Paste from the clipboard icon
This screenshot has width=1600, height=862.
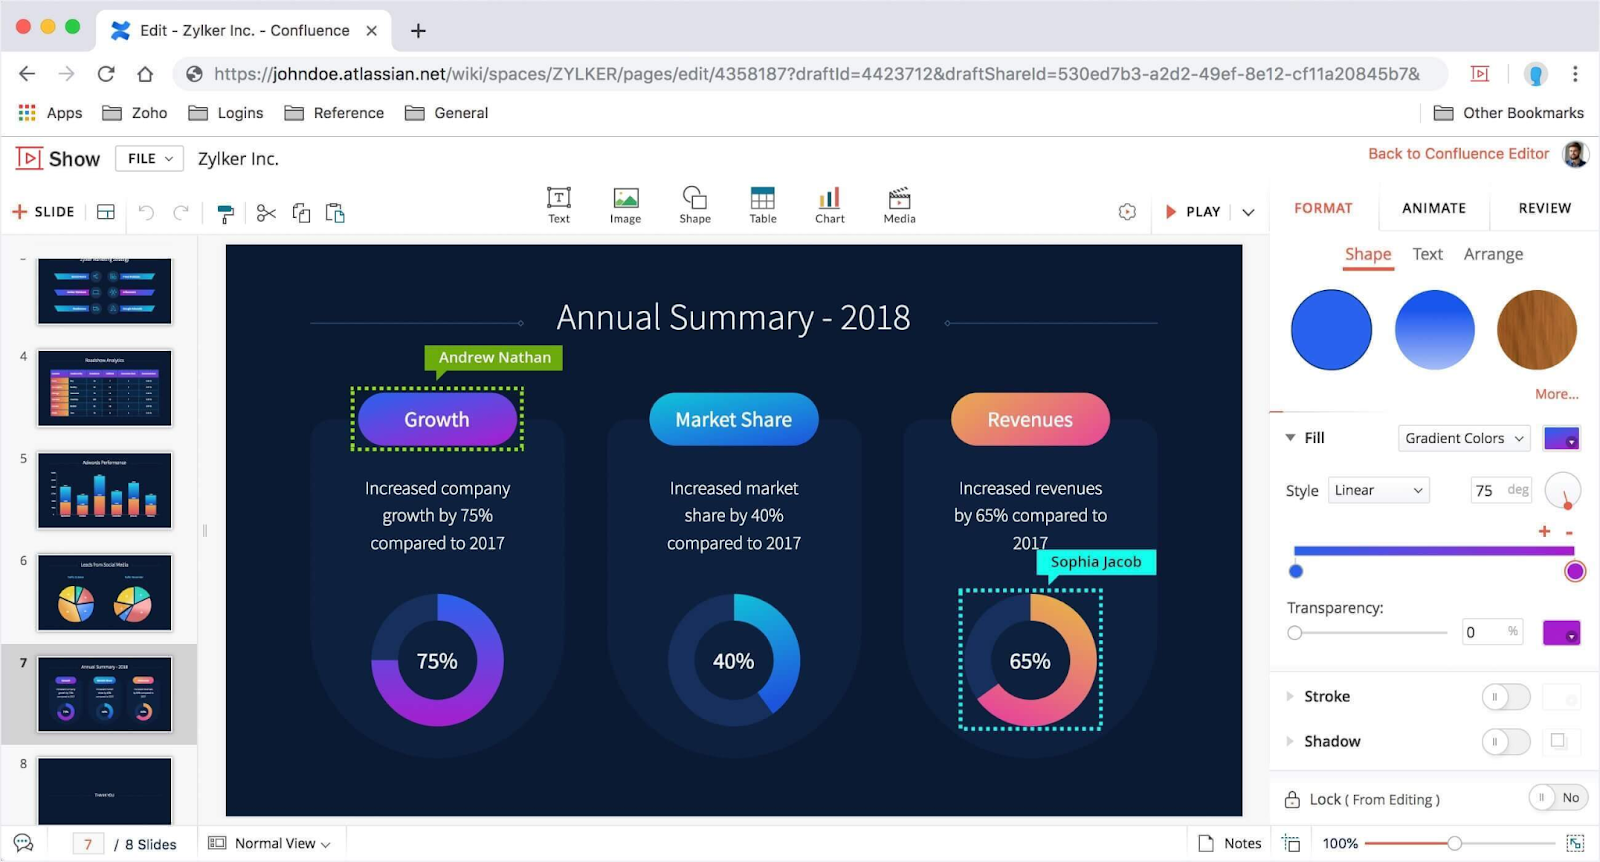click(335, 212)
